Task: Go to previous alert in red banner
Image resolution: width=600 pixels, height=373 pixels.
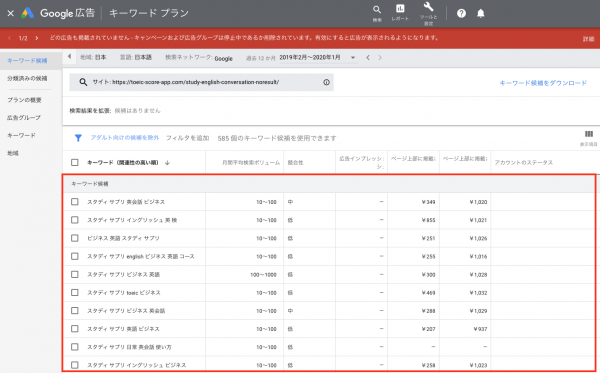Action: (x=9, y=38)
